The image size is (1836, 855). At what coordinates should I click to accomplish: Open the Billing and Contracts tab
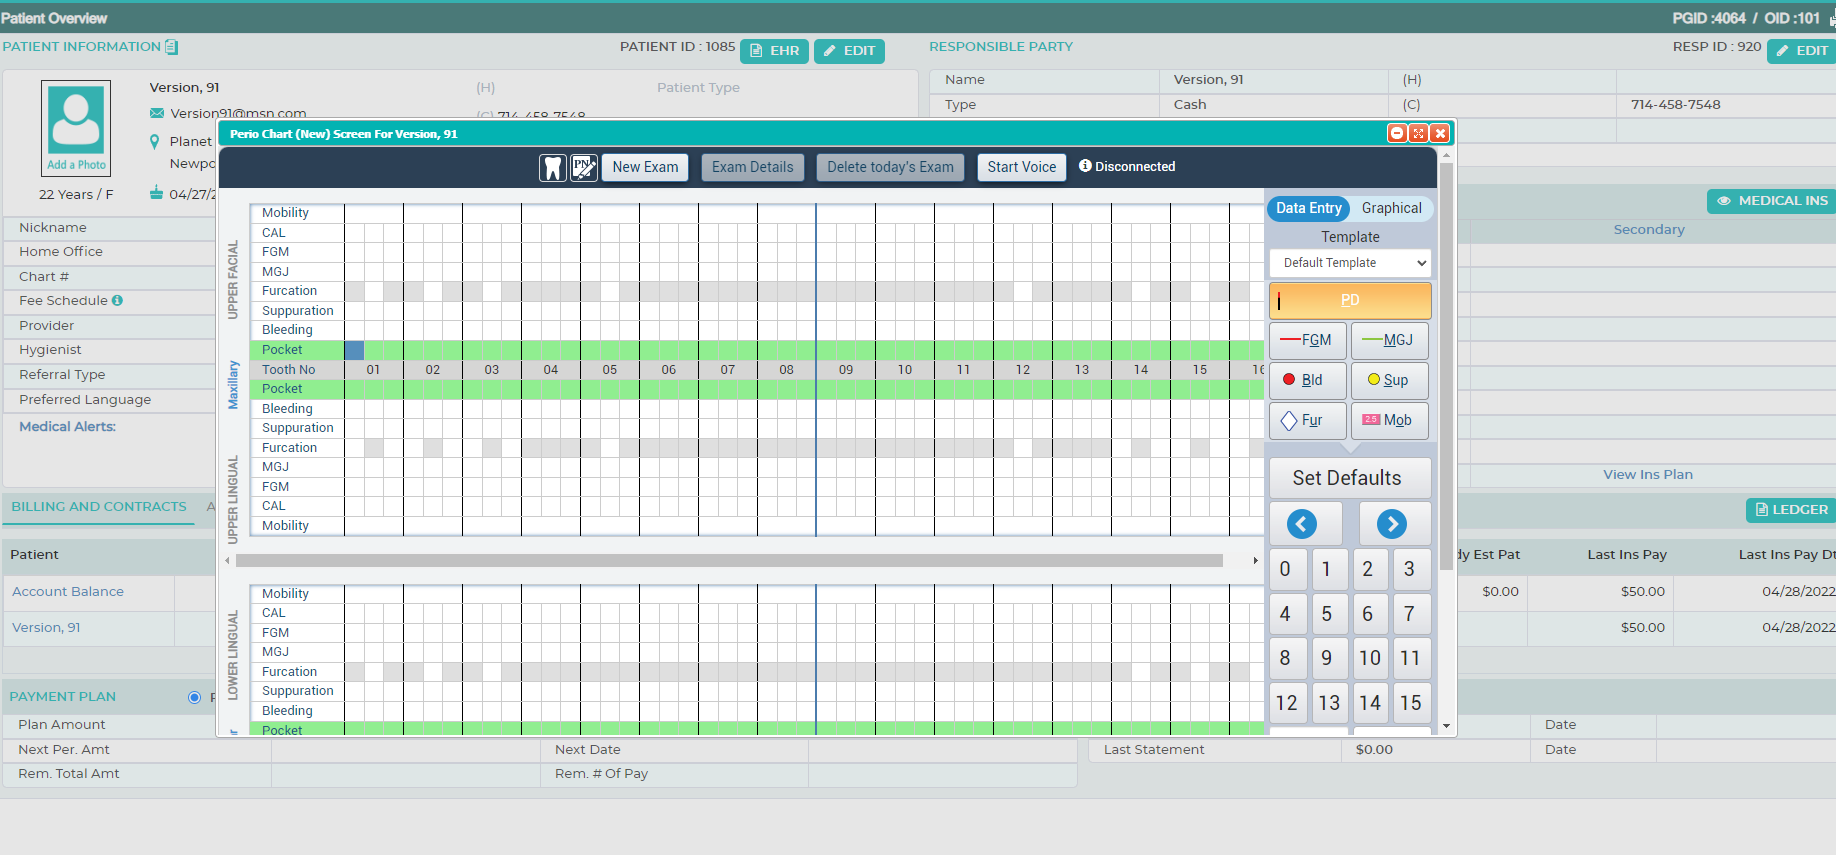click(99, 507)
